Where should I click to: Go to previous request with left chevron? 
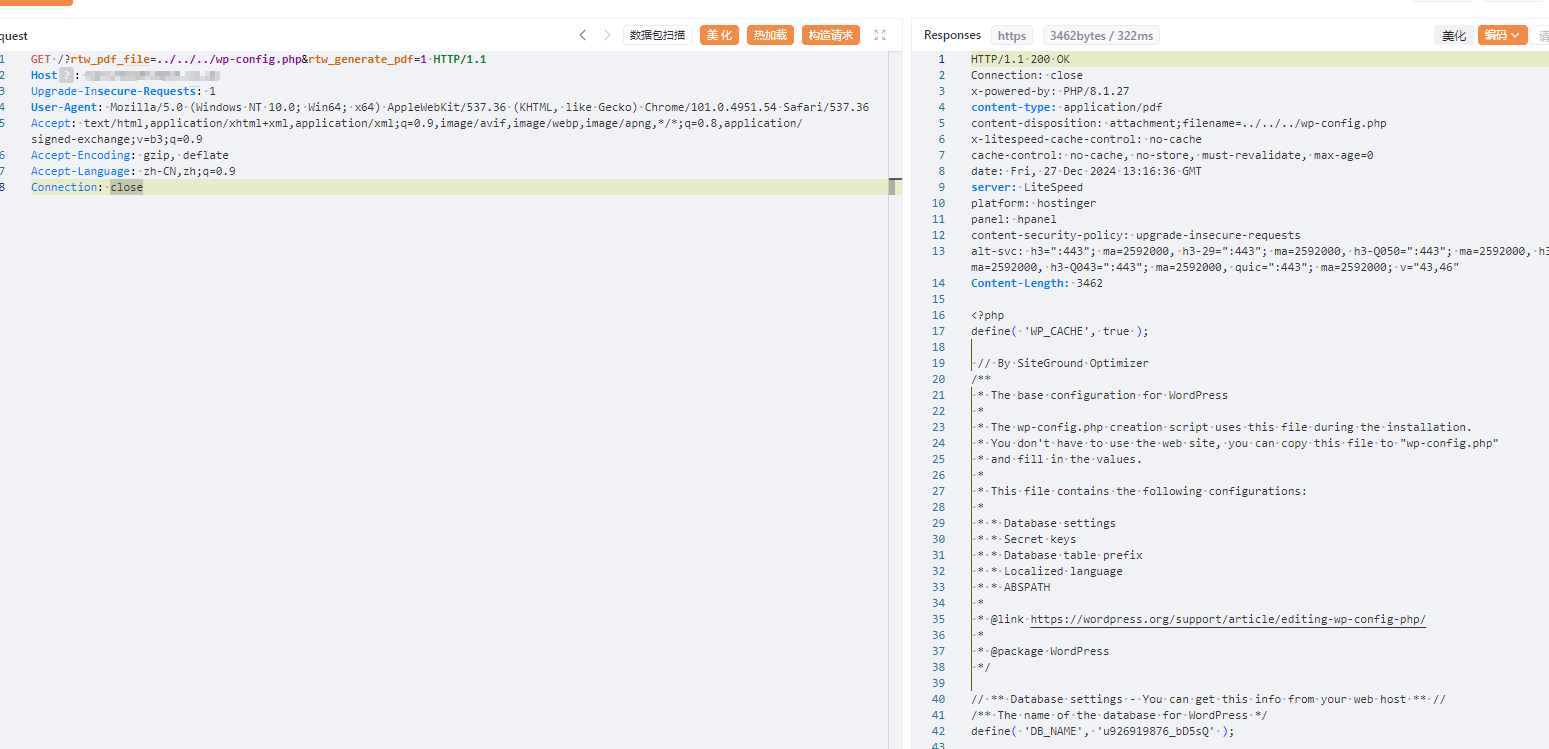coord(583,35)
